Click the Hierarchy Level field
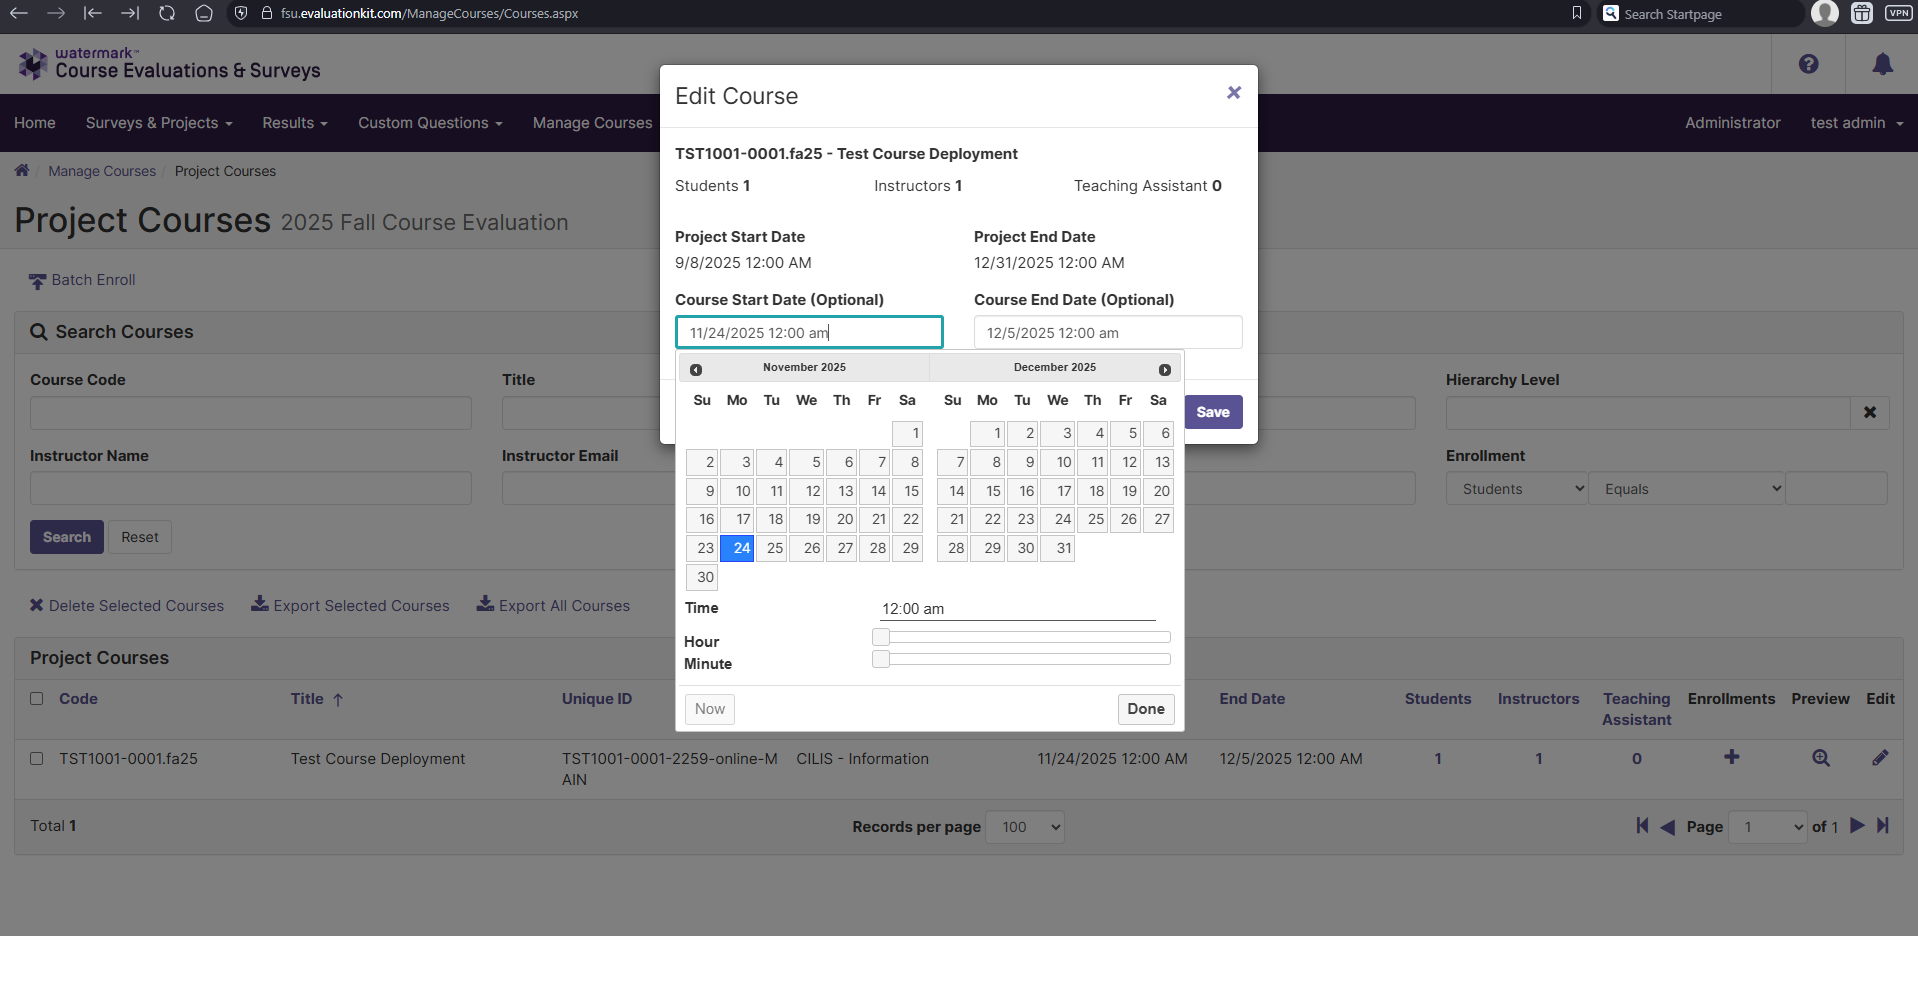This screenshot has height=985, width=1918. (1648, 413)
